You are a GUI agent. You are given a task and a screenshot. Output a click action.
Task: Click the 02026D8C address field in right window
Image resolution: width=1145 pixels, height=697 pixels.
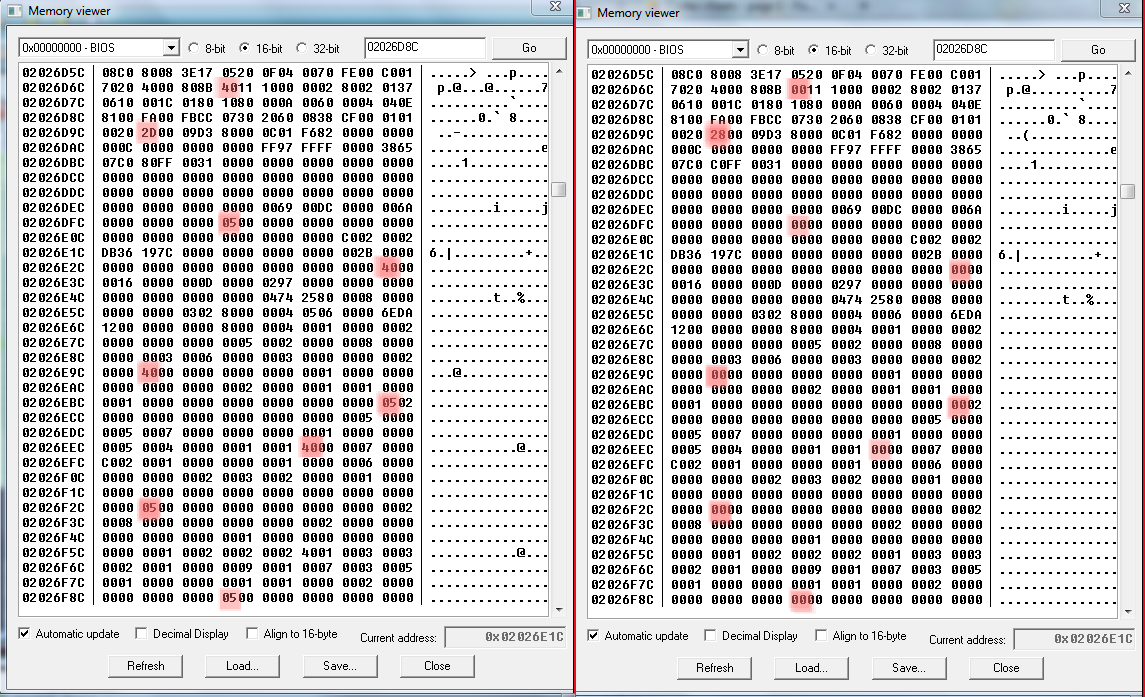994,50
